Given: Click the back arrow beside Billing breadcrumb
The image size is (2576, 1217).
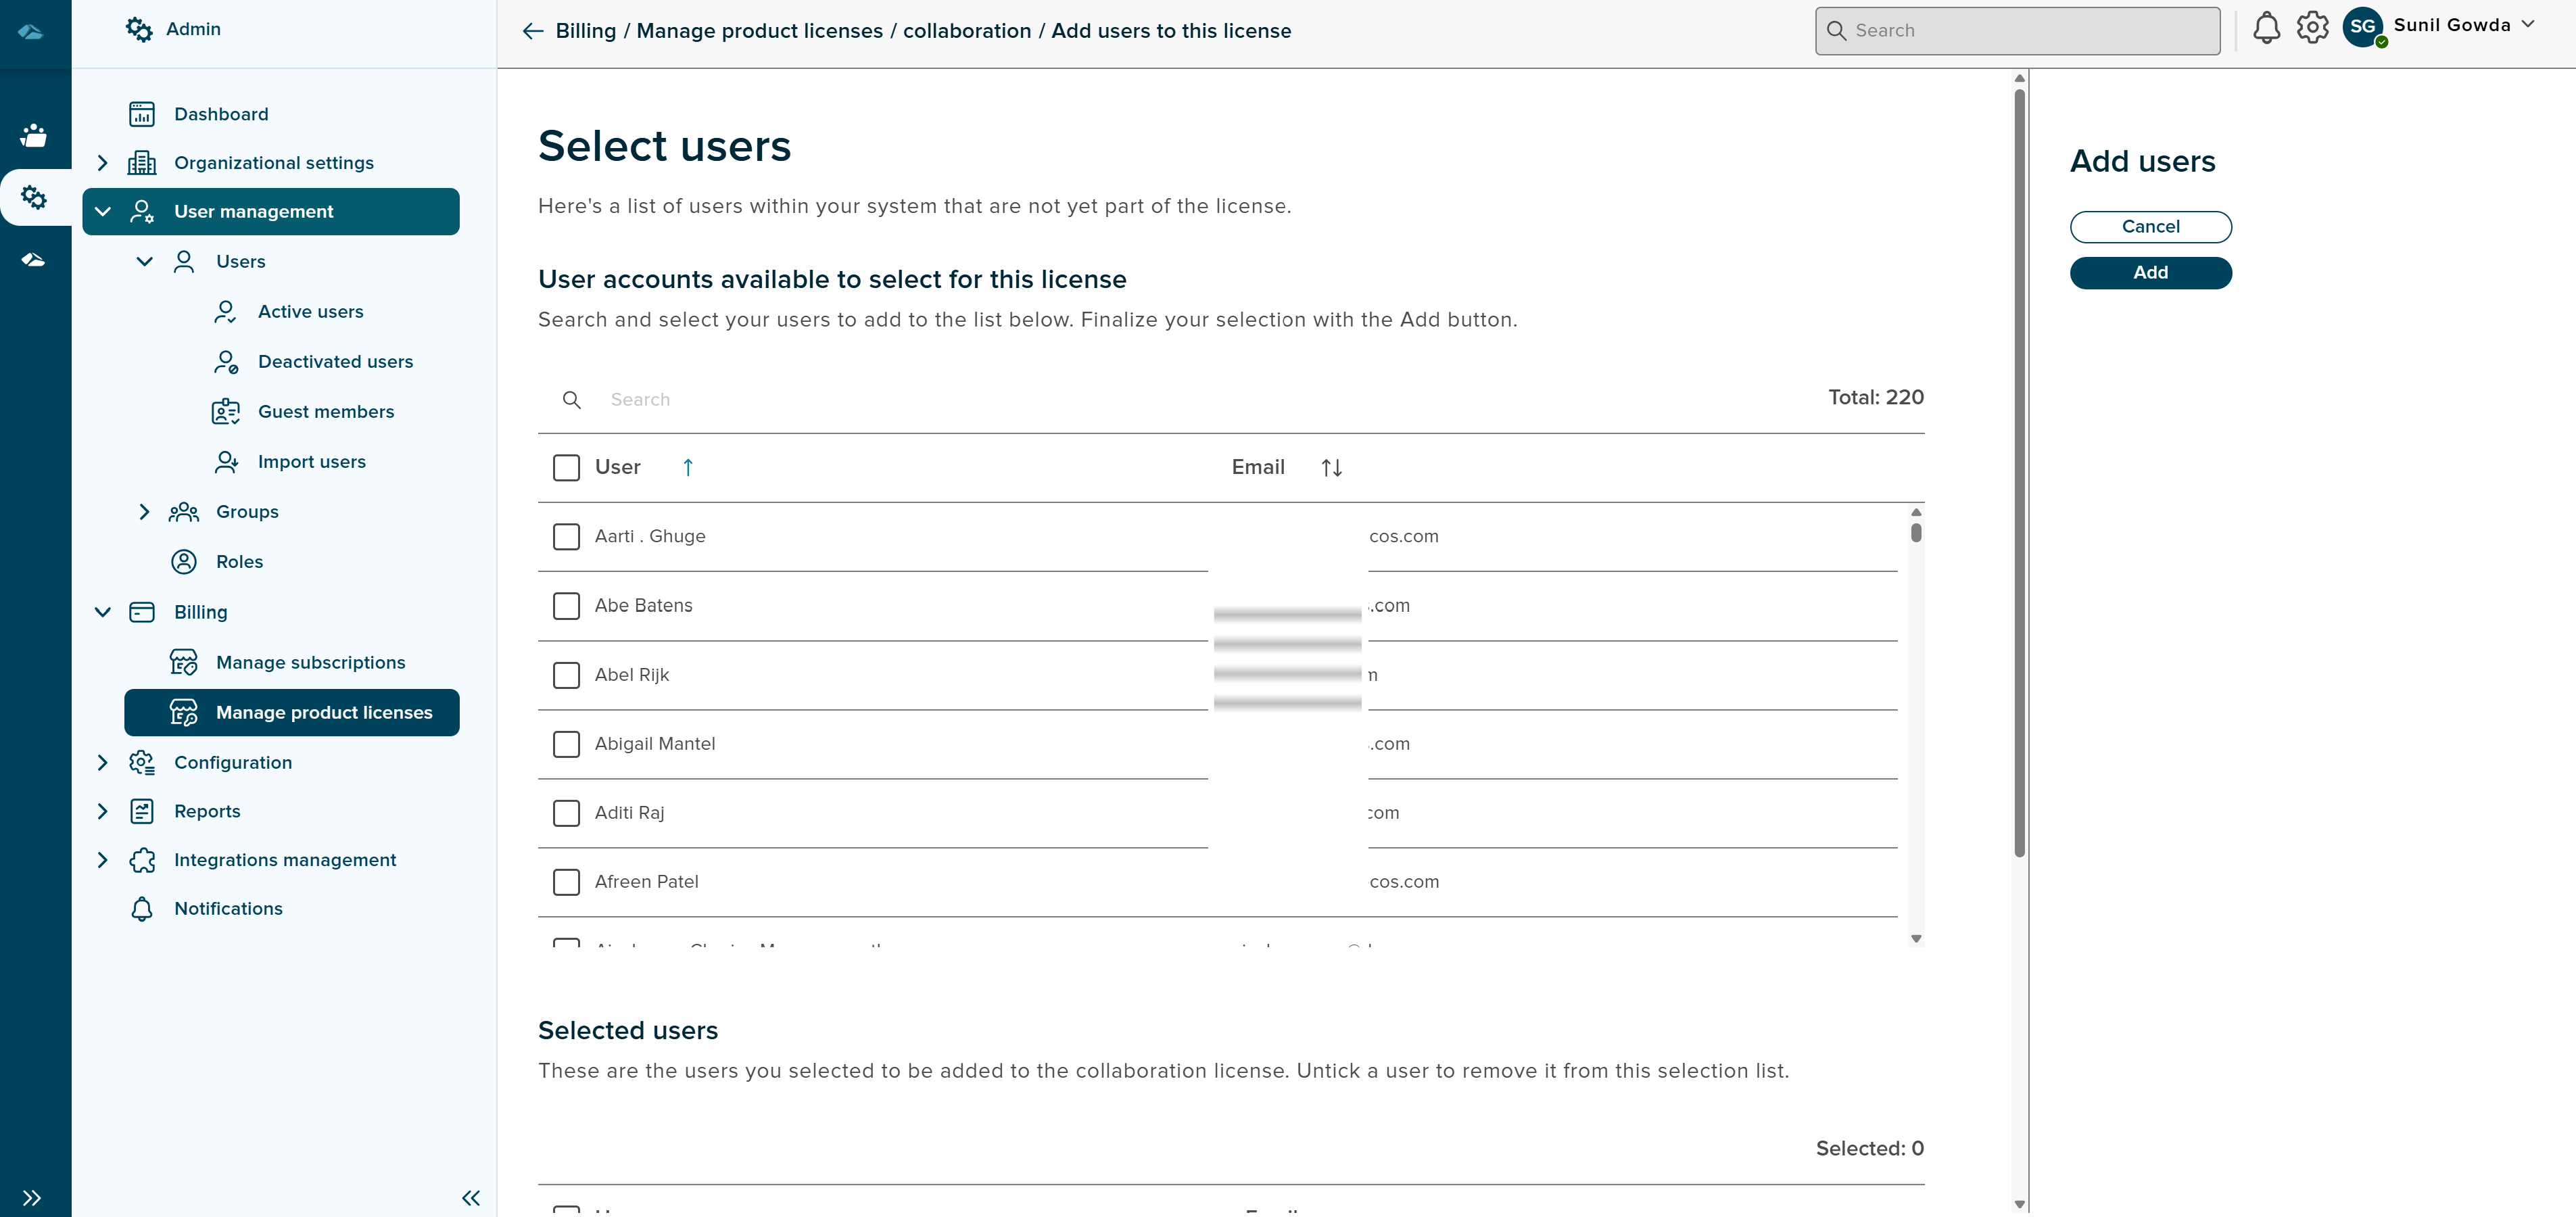Looking at the screenshot, I should tap(533, 31).
